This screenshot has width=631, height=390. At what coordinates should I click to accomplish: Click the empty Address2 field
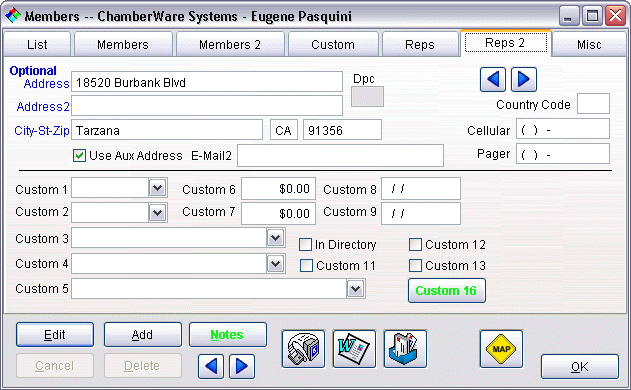tap(207, 106)
